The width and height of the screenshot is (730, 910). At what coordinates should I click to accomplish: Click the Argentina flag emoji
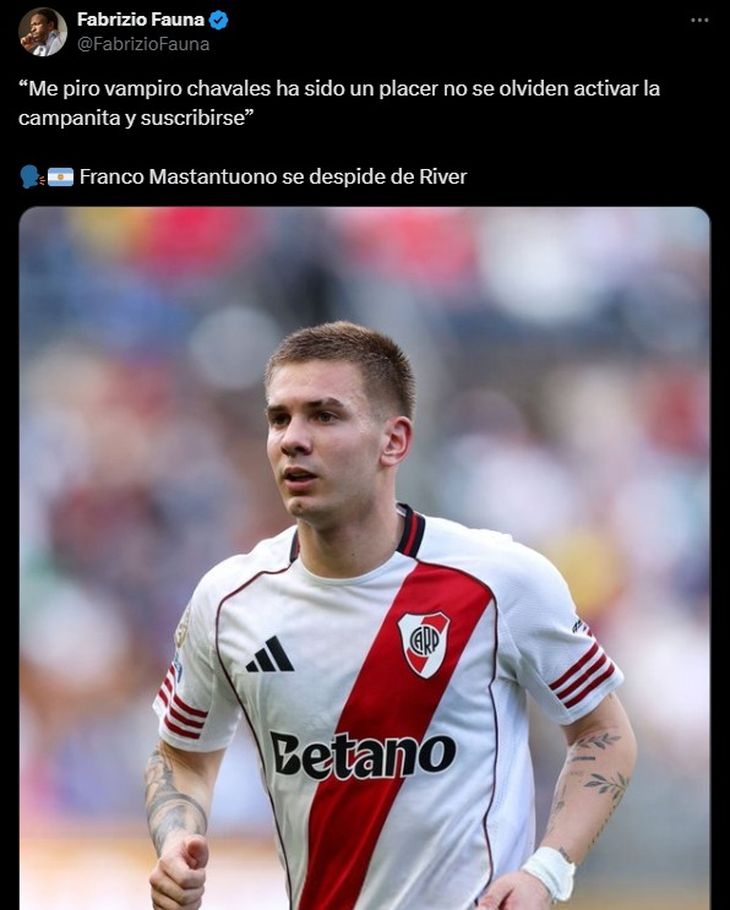(60, 177)
